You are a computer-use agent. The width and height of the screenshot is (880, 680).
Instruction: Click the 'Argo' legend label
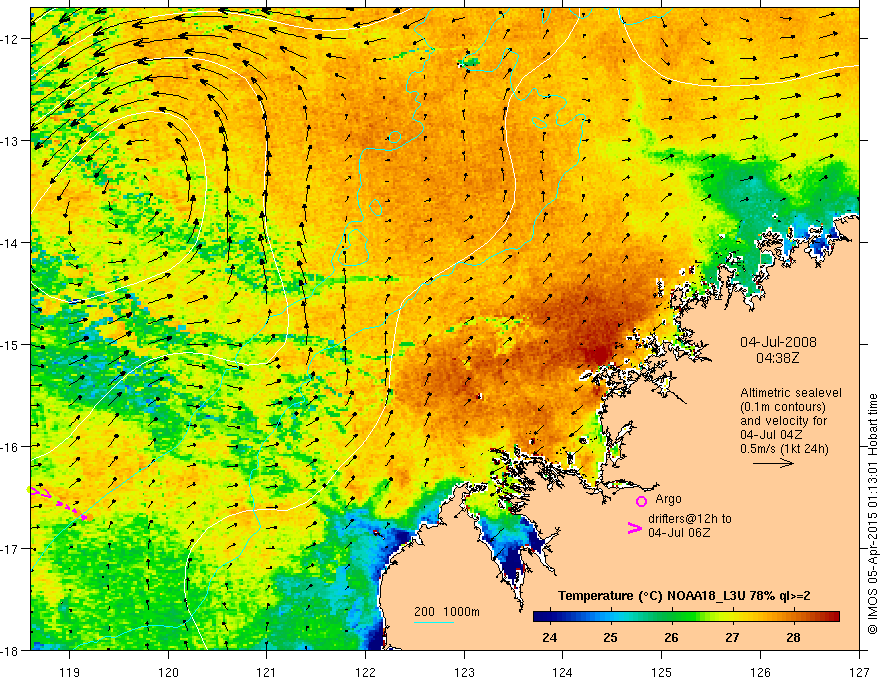[668, 499]
